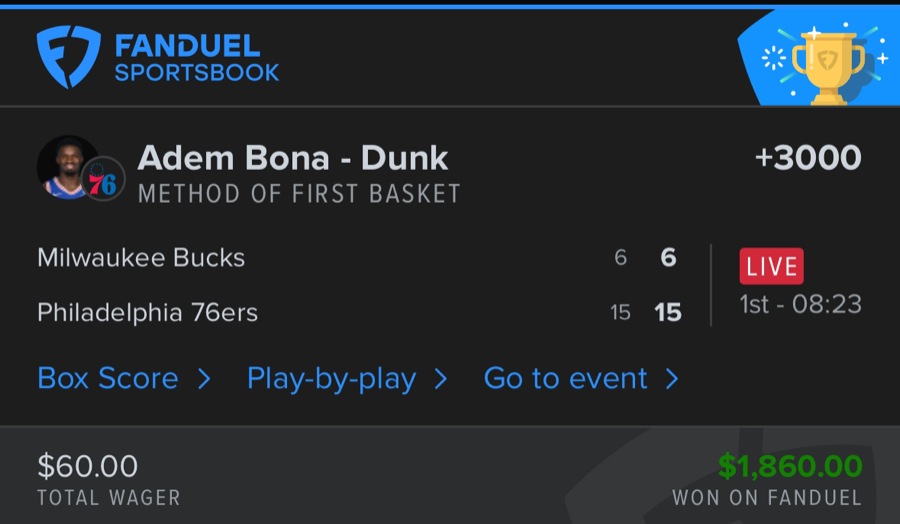Open the Play-by-play link
The width and height of the screenshot is (900, 524).
click(x=331, y=378)
